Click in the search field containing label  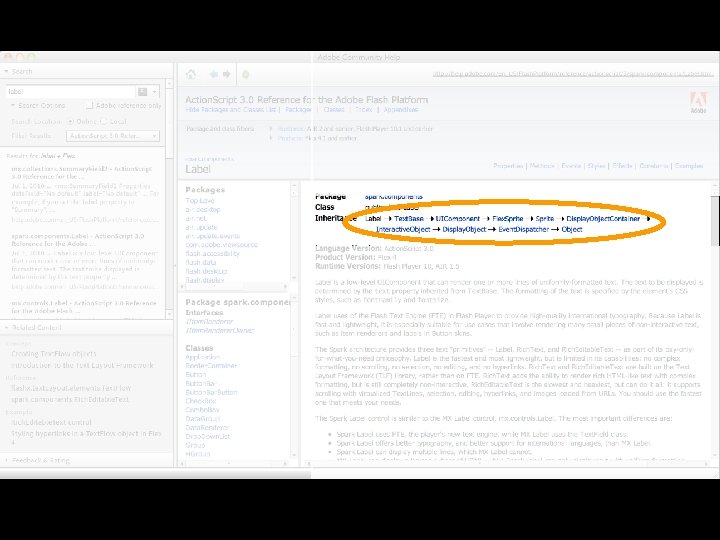[x=71, y=92]
